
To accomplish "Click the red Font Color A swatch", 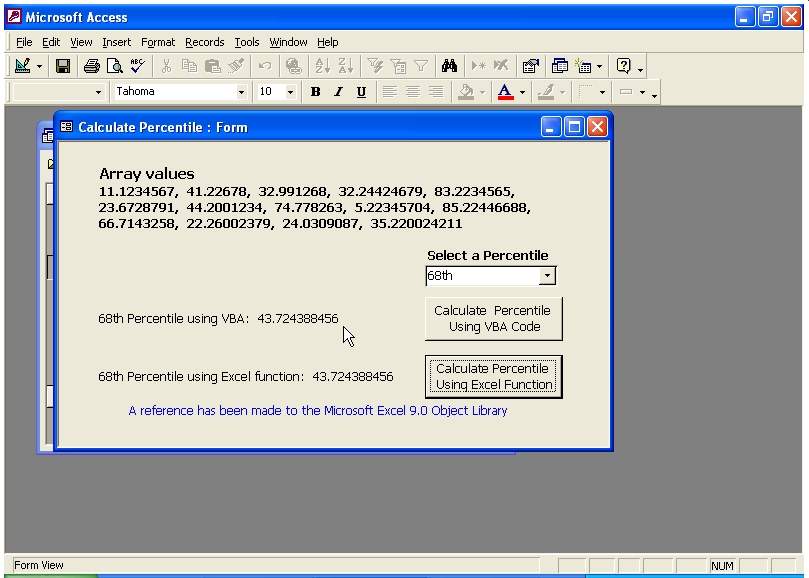I will 506,92.
